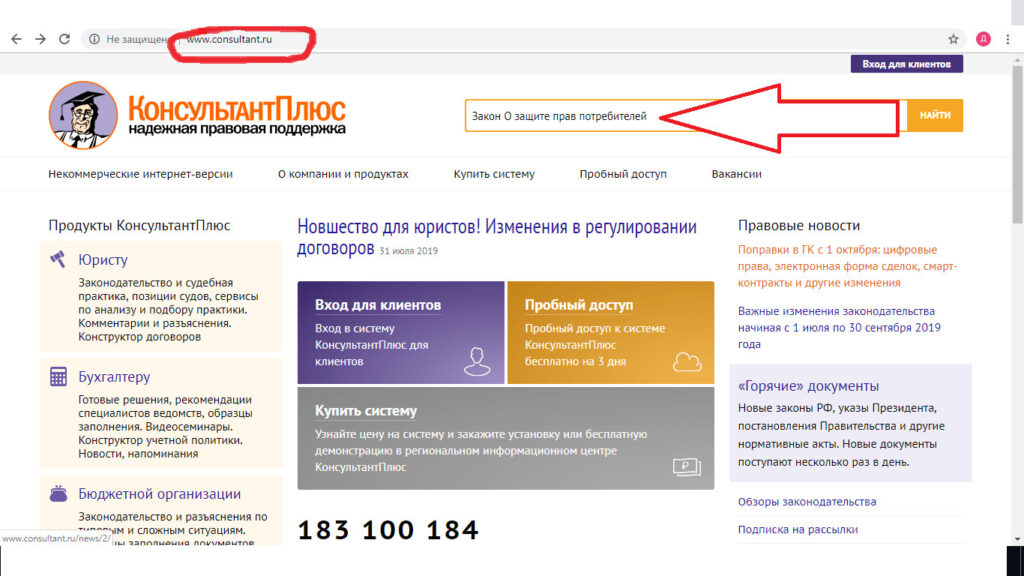Open Обзоры законодательства link
Viewport: 1024px width, 576px height.
pyautogui.click(x=807, y=502)
